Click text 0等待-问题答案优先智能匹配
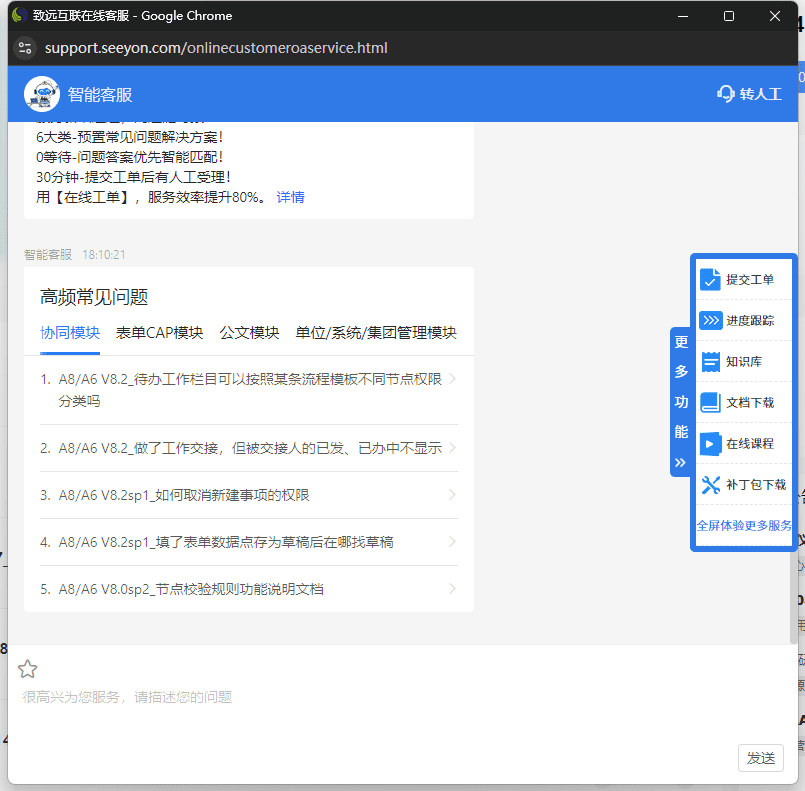This screenshot has width=805, height=791. coord(129,157)
